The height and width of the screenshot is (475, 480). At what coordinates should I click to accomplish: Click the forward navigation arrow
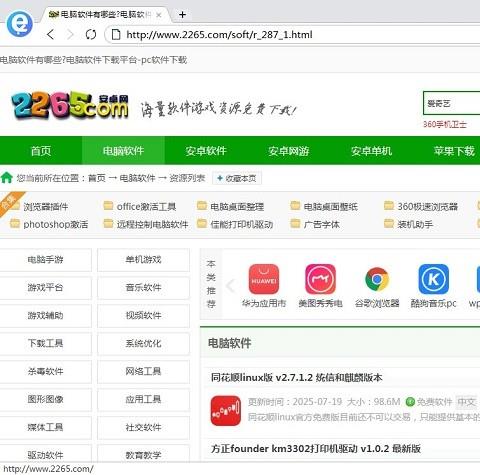70,34
